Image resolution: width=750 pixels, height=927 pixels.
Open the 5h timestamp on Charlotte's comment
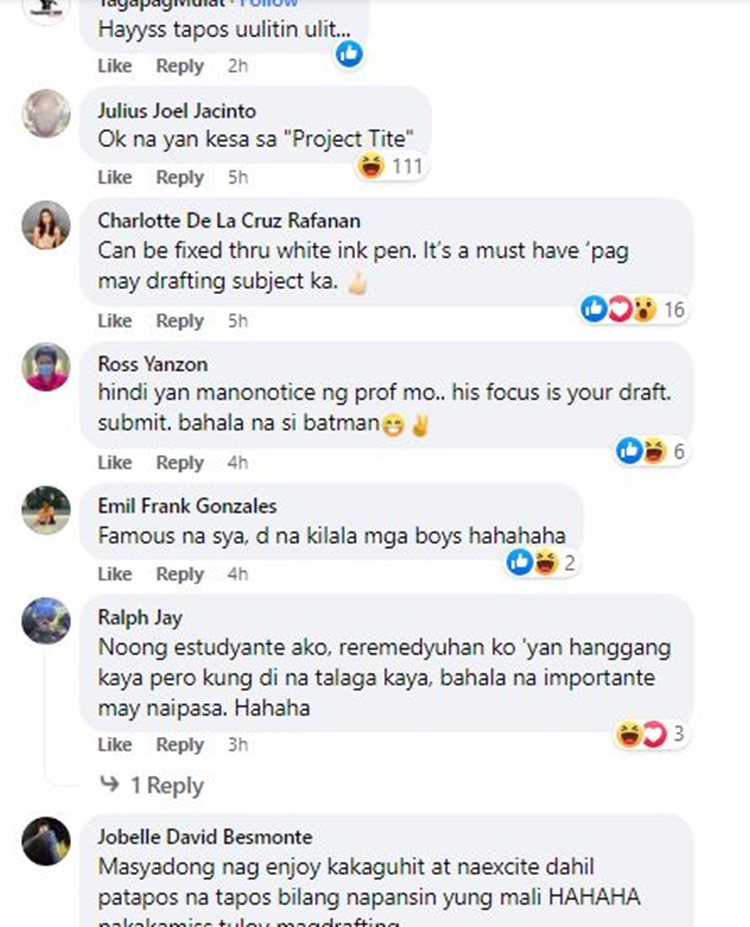pyautogui.click(x=238, y=320)
